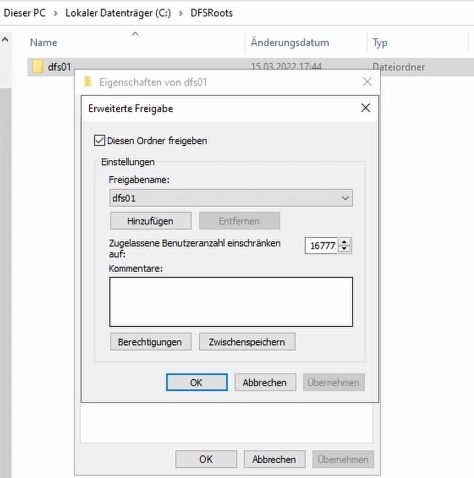Click OK in the properties window
Screen dimensions: 474x478
(206, 459)
